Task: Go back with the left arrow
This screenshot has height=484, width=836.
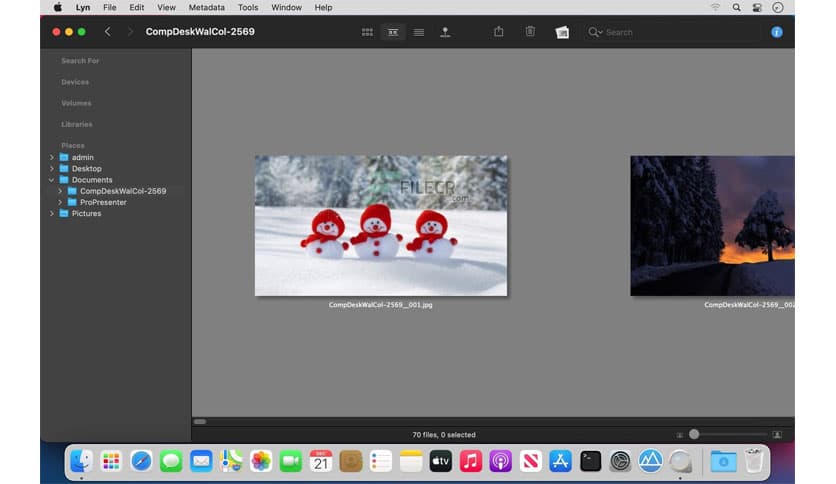Action: 108,32
